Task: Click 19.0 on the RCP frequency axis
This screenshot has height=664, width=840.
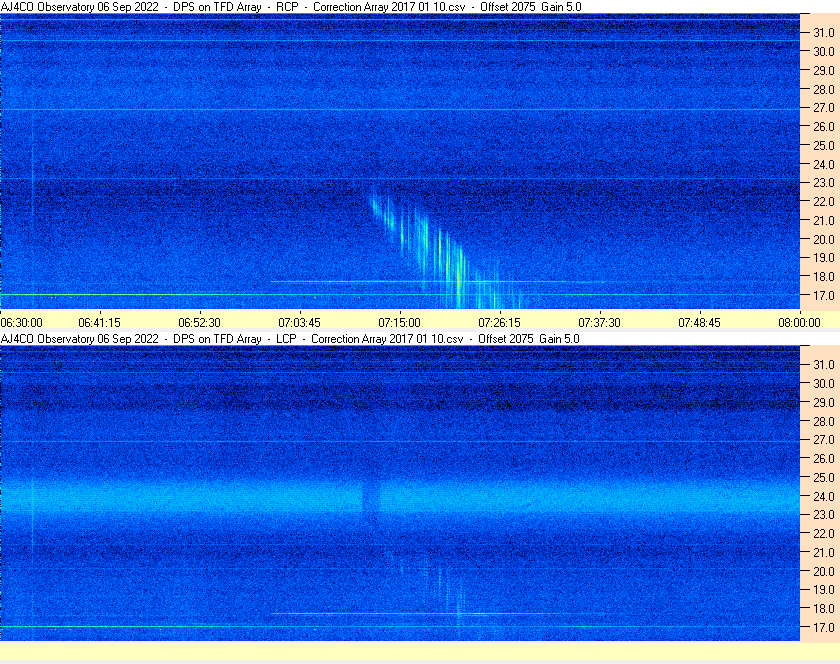Action: pyautogui.click(x=824, y=258)
